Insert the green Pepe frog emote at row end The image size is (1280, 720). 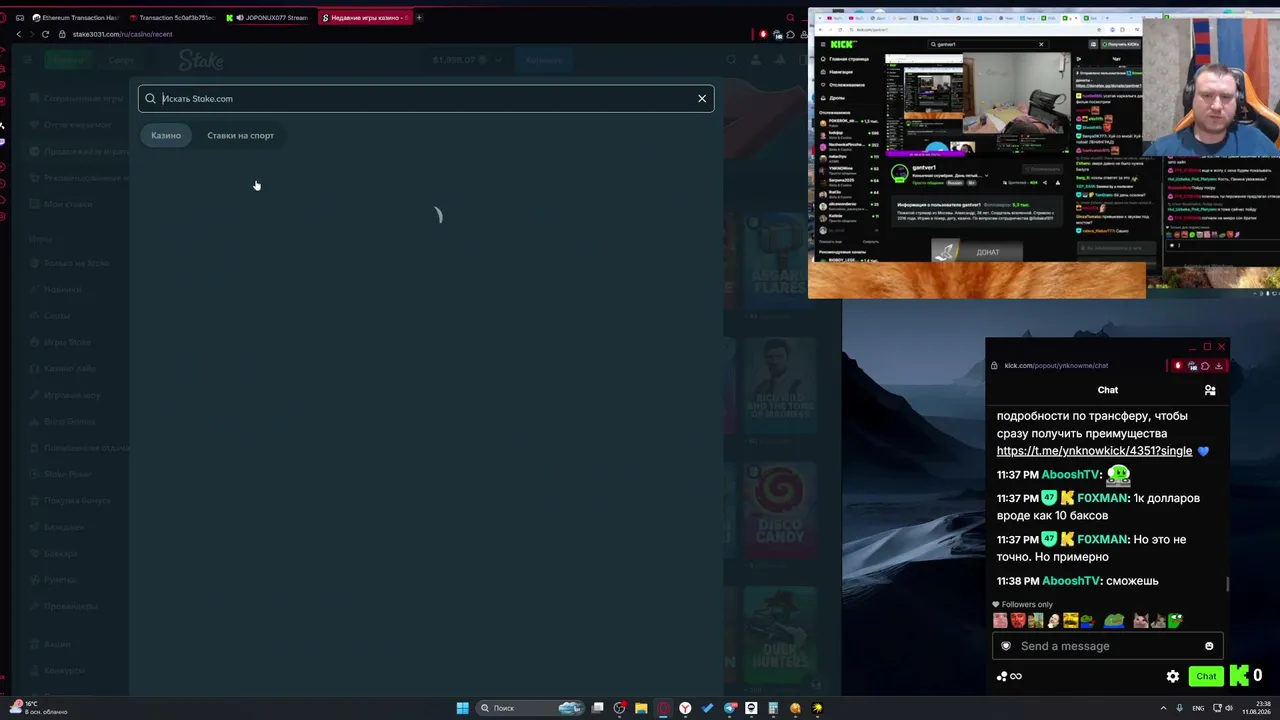[1175, 621]
